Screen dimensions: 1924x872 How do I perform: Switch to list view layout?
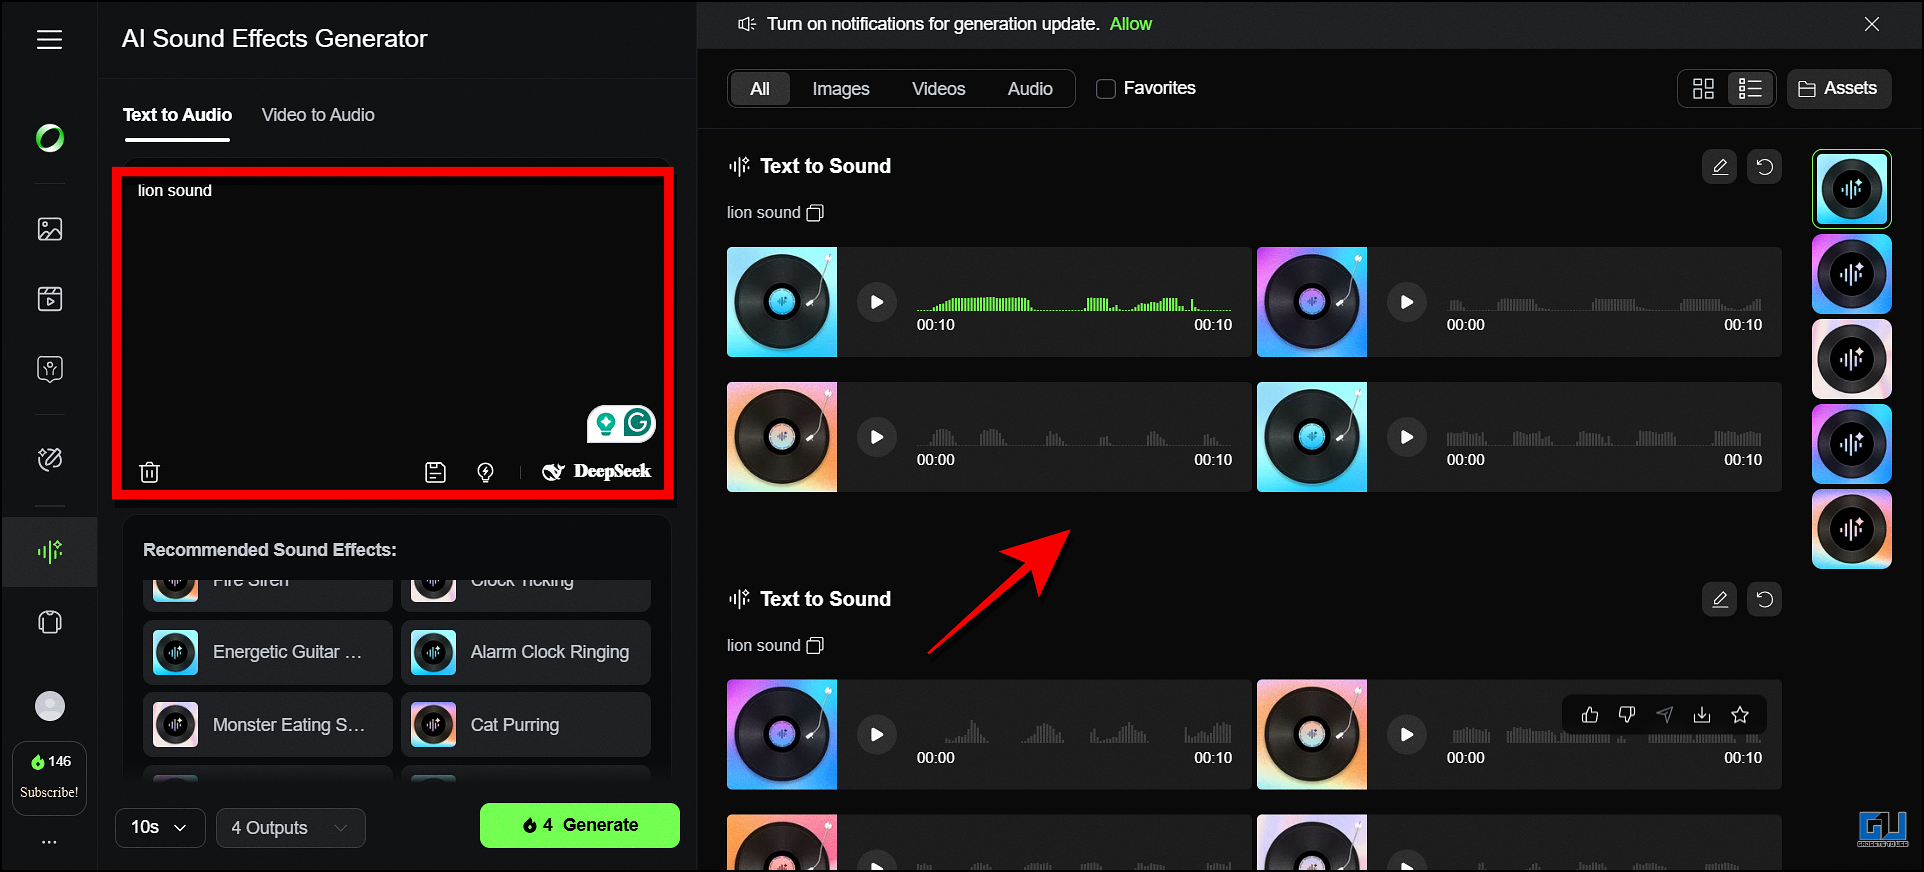[1750, 89]
